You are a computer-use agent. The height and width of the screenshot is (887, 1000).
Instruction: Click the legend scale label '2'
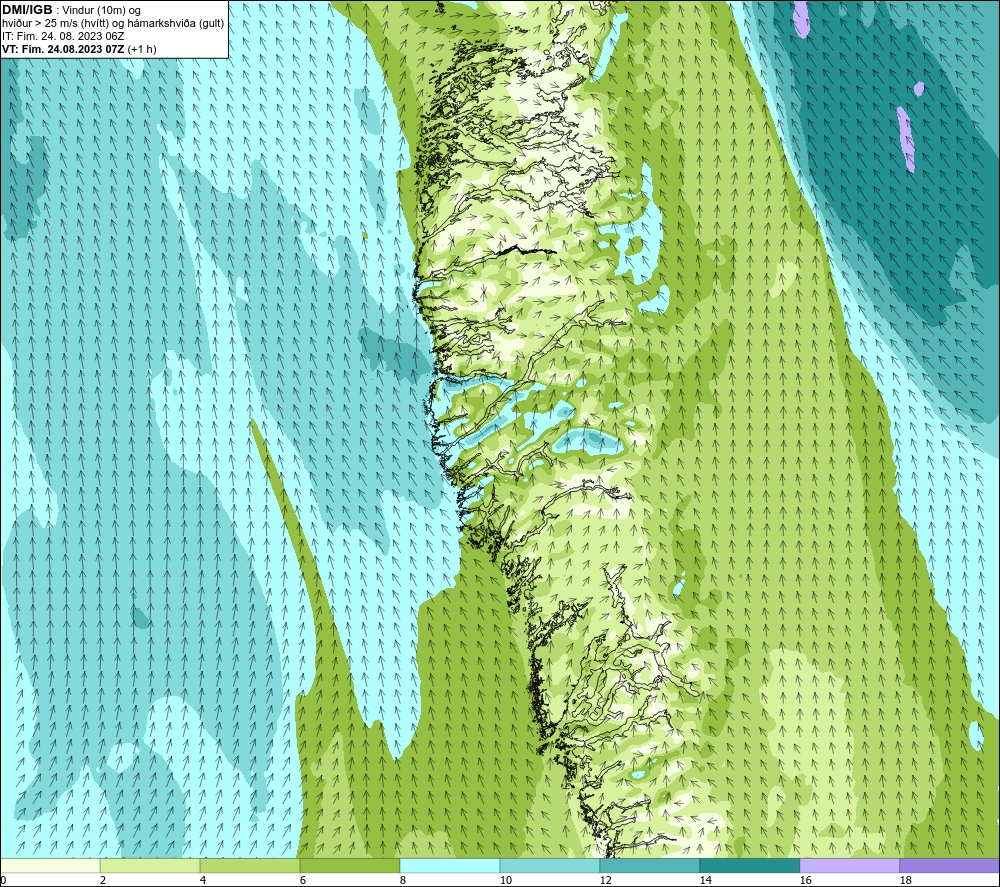click(x=103, y=881)
